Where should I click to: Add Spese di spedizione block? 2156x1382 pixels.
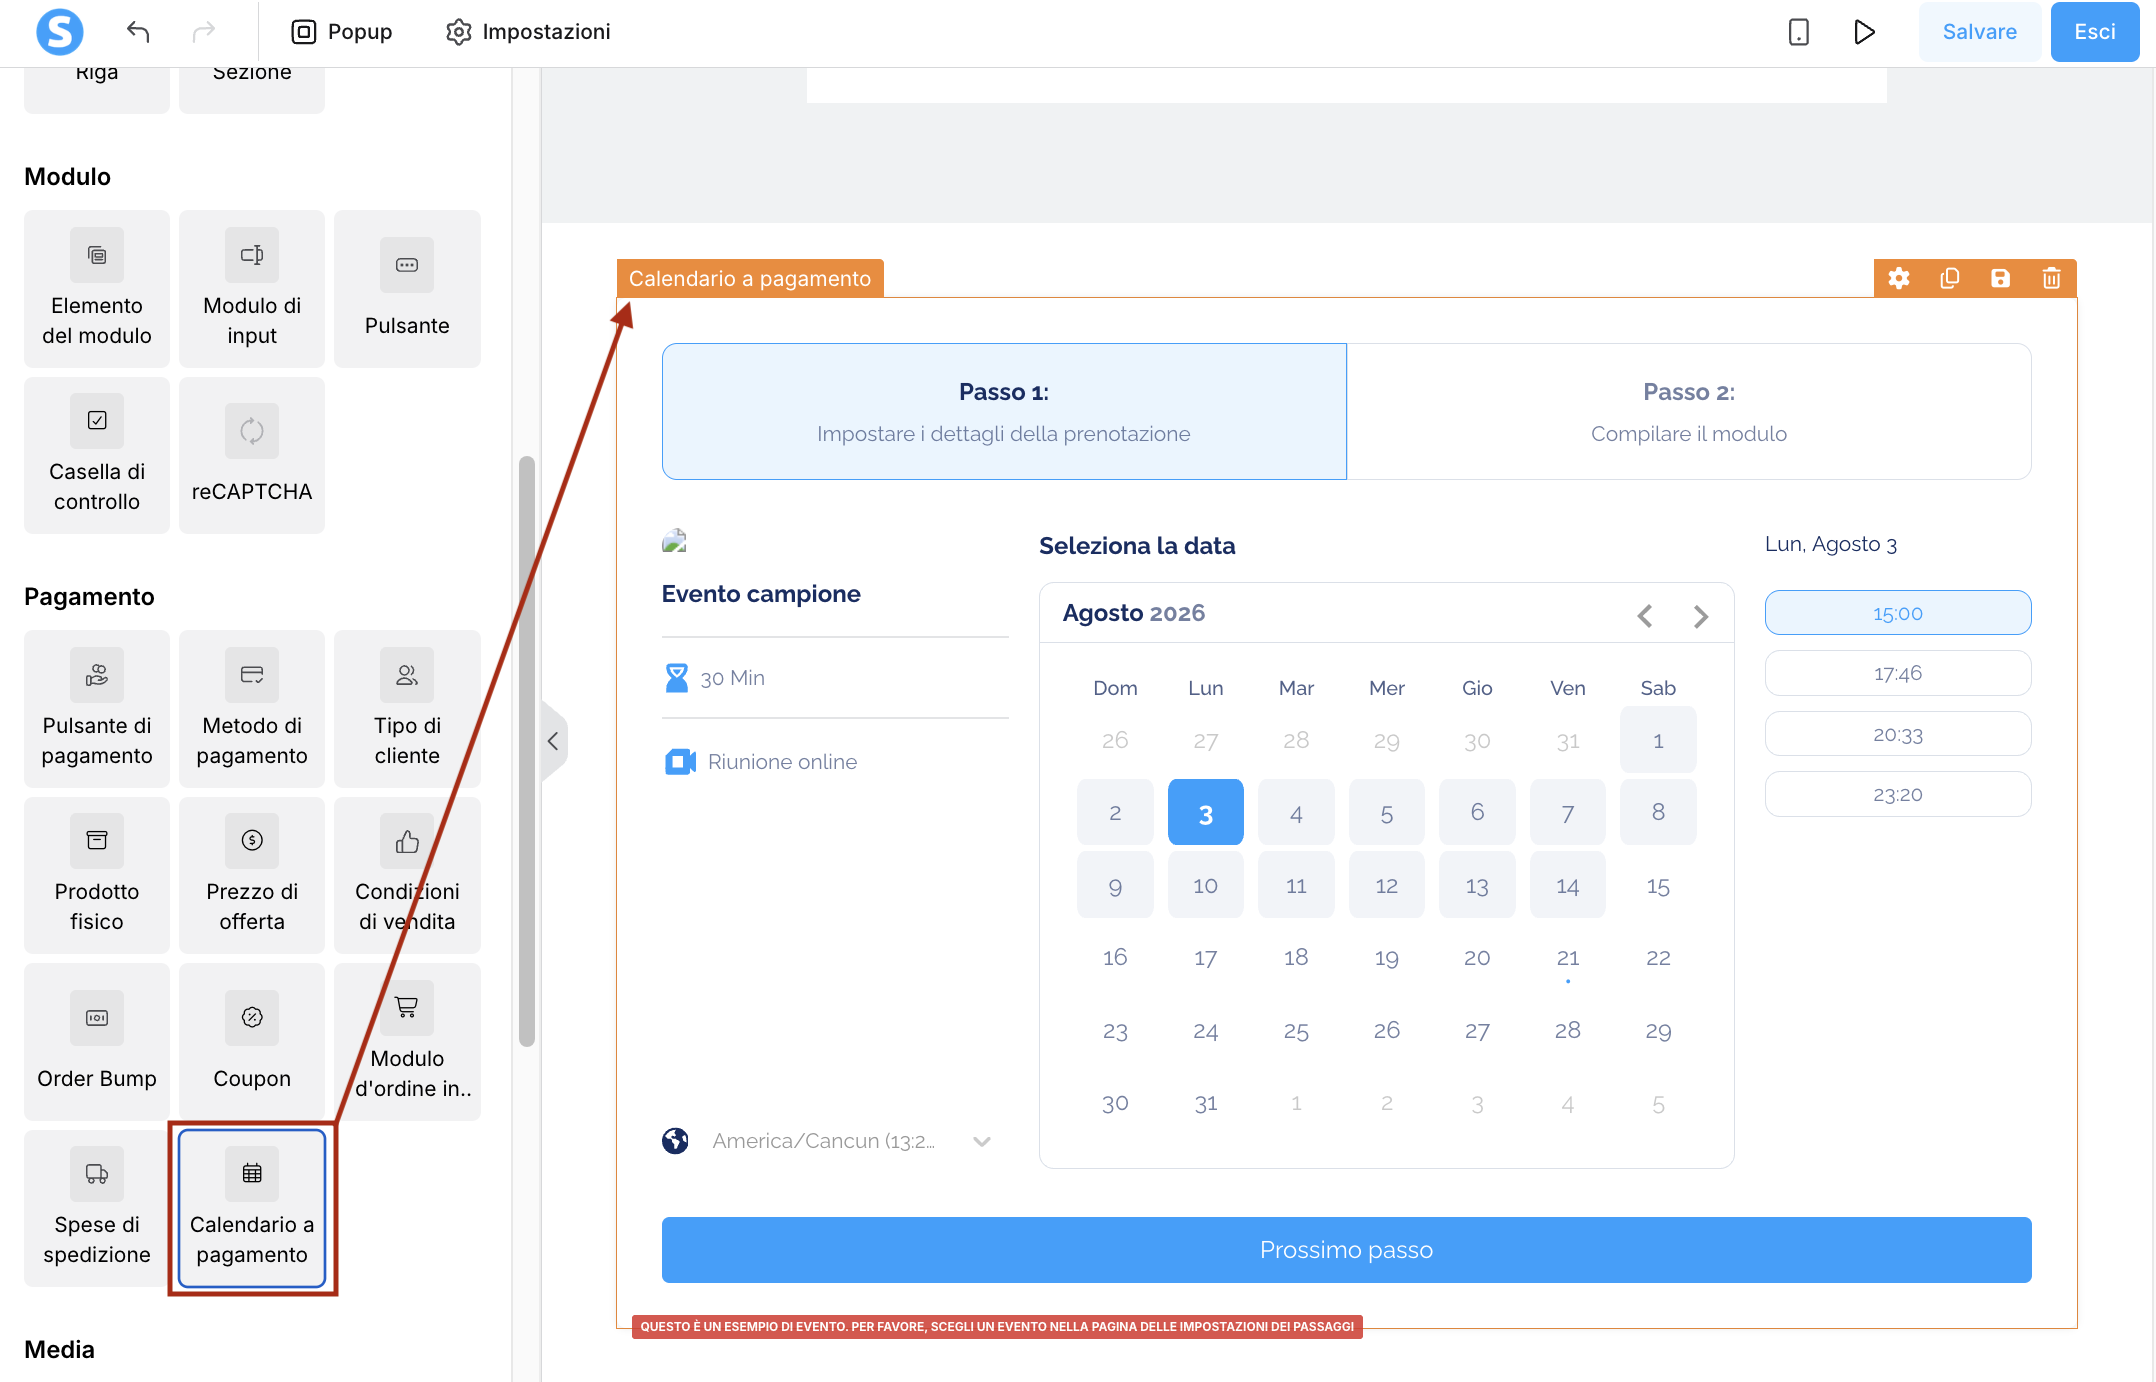click(x=97, y=1208)
